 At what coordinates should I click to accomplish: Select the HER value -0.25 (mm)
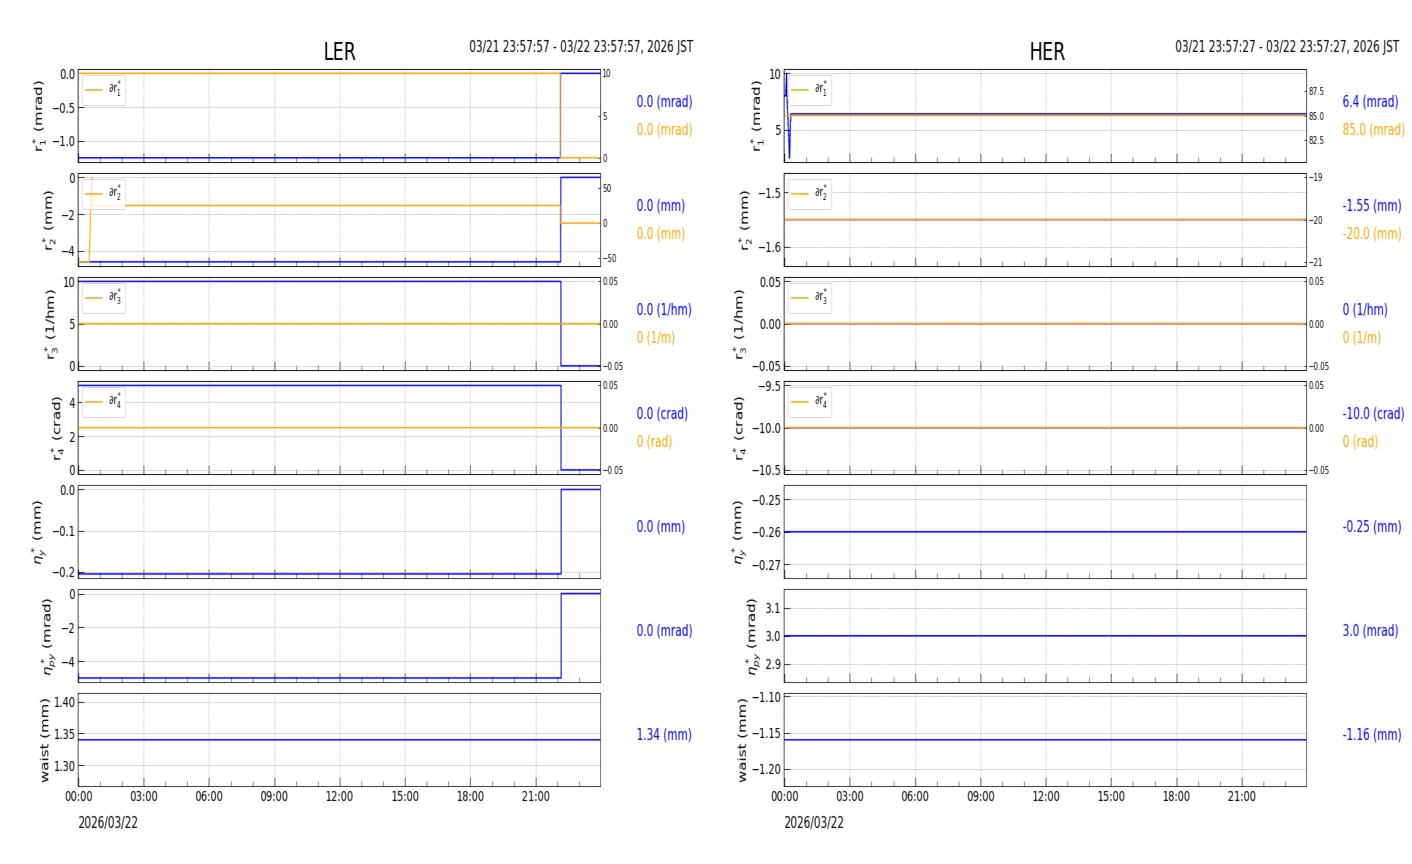point(1372,527)
